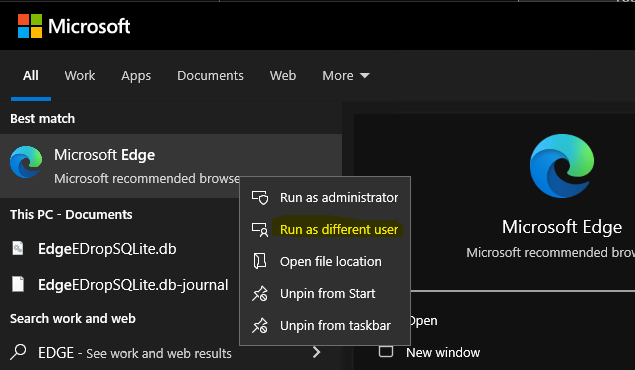635x370 pixels.
Task: Click the EdgeEDropSQLite.db-journal file icon
Action: point(17,284)
